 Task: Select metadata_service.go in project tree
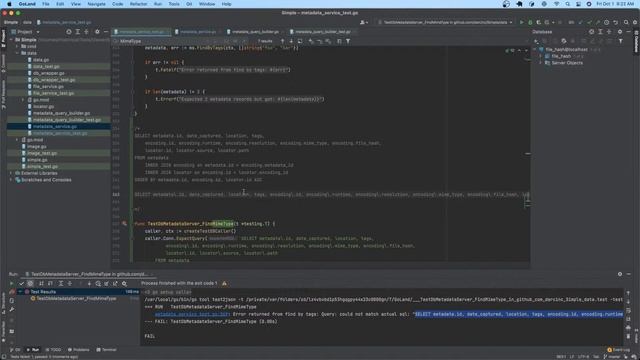tap(55, 127)
